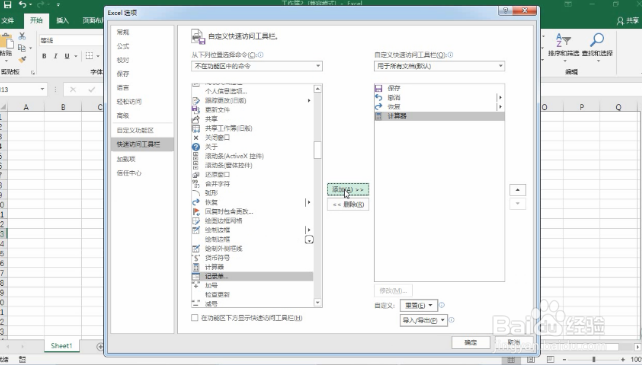Click the Save icon in Excel title bar
The width and height of the screenshot is (642, 368).
(x=7, y=5)
